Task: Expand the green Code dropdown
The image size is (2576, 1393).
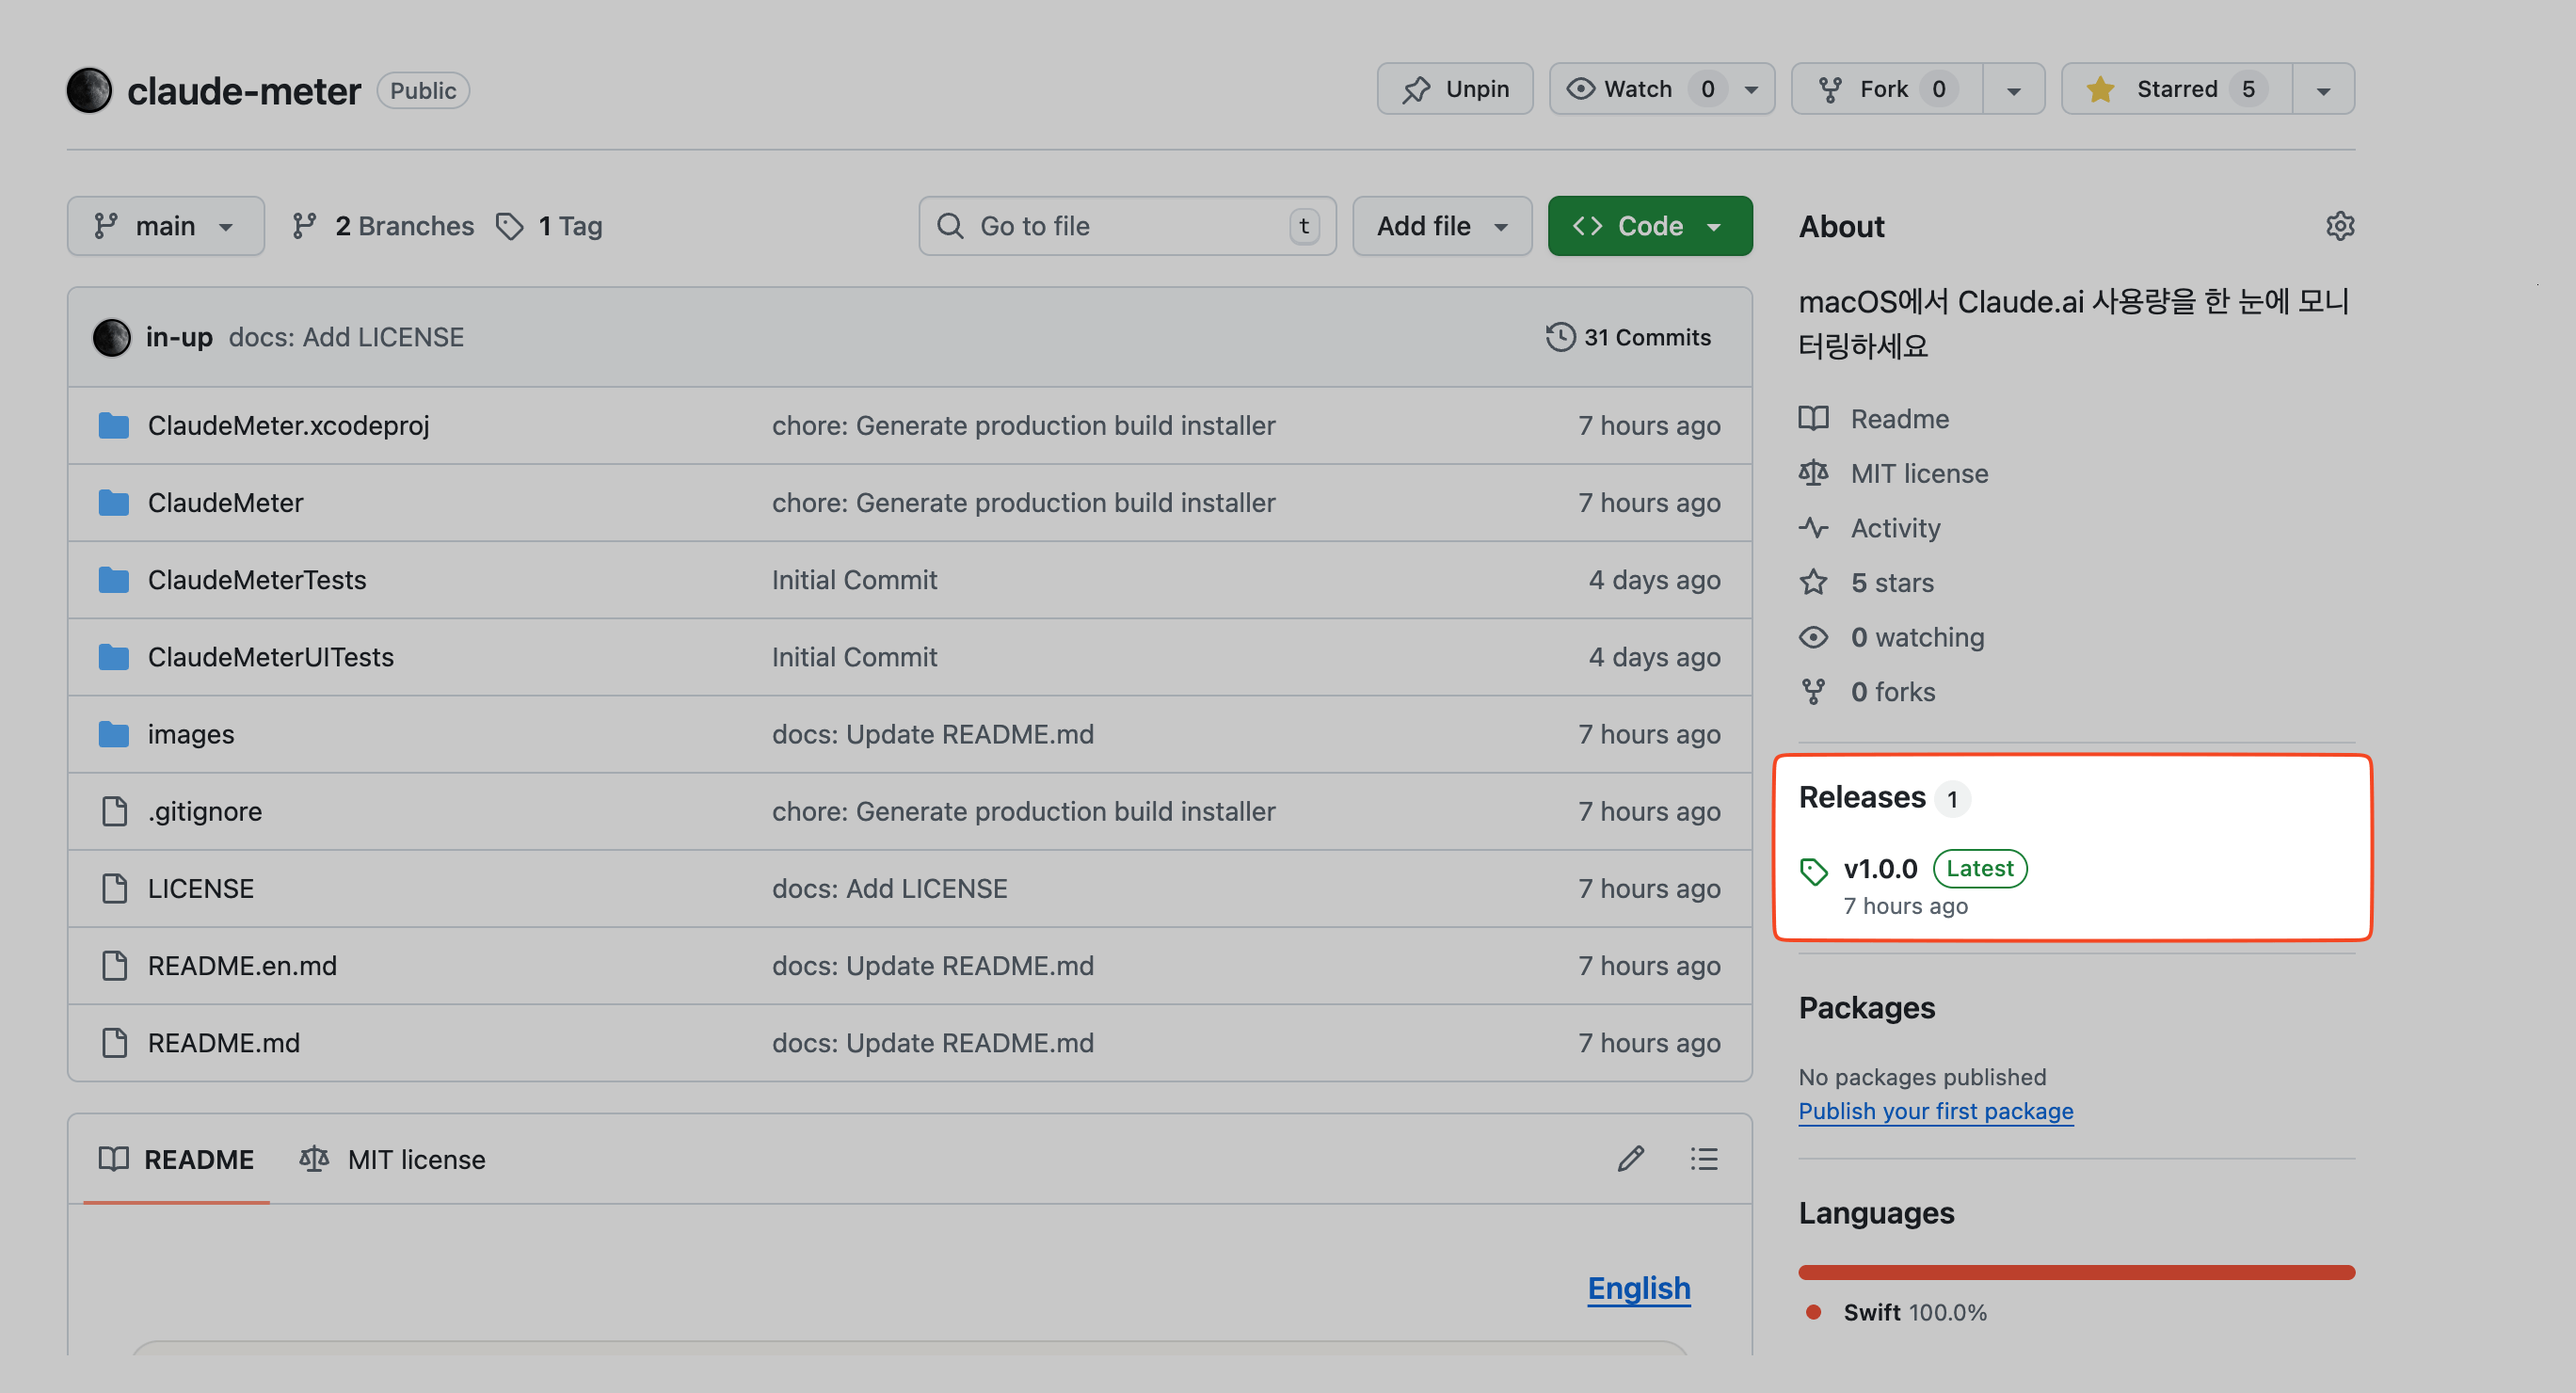Action: (x=1649, y=226)
